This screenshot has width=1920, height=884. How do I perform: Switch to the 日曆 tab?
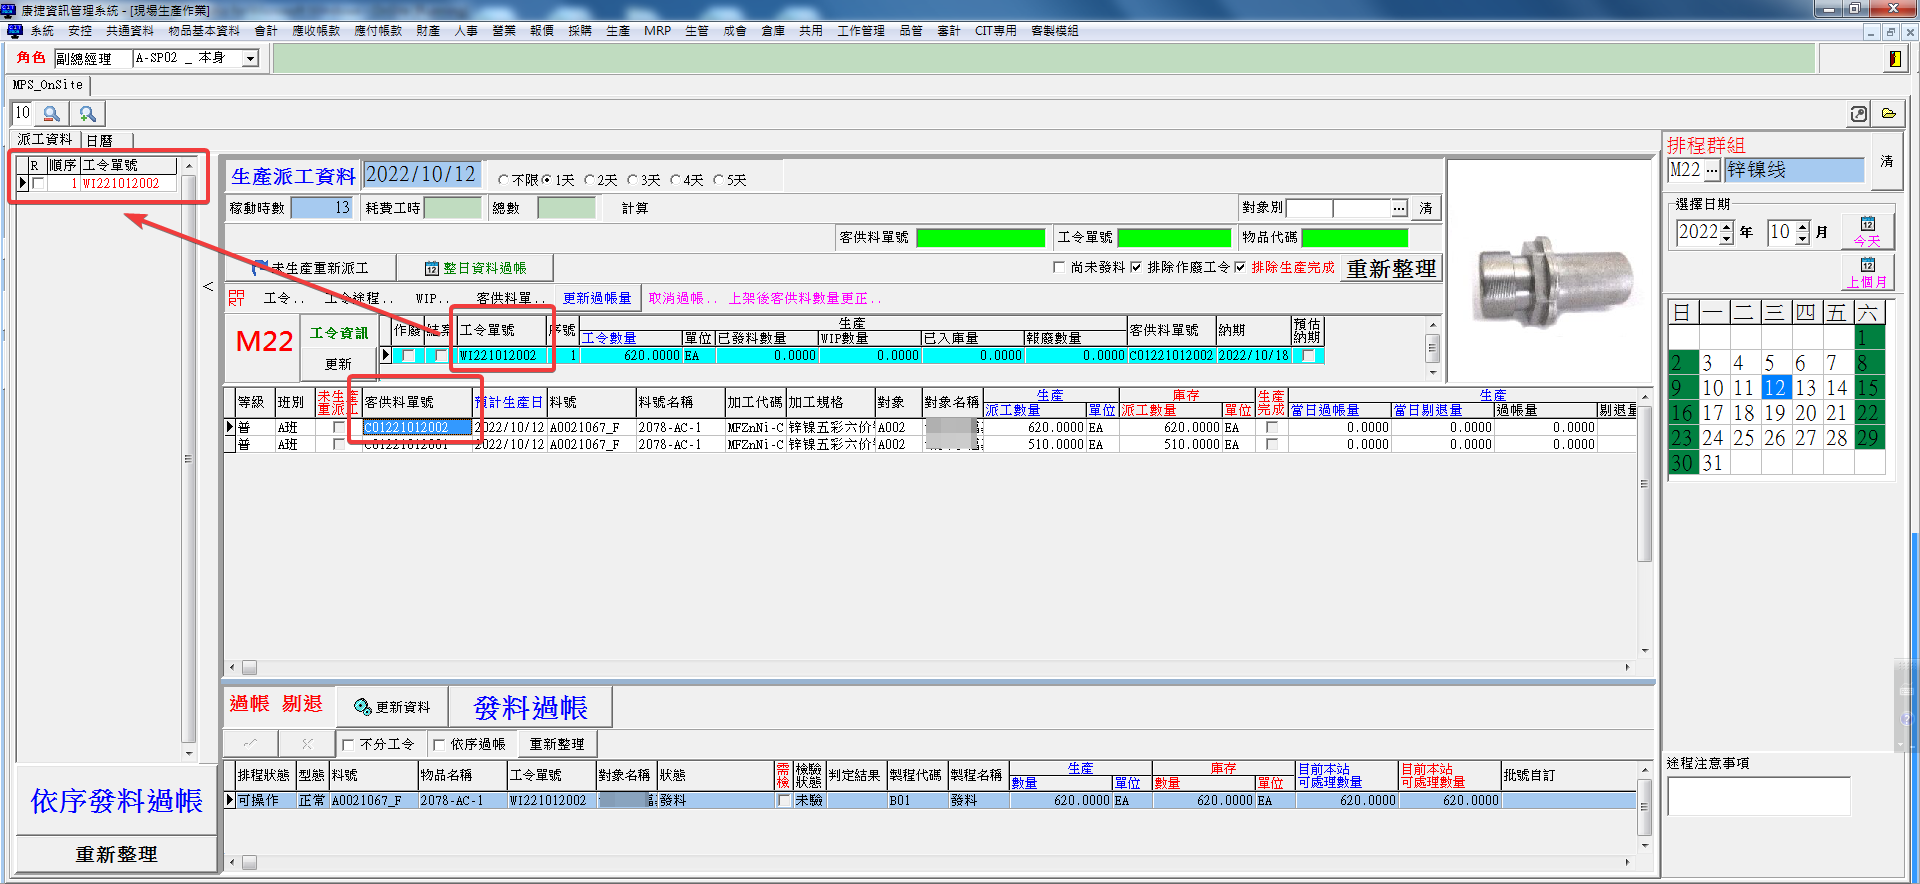coord(100,140)
